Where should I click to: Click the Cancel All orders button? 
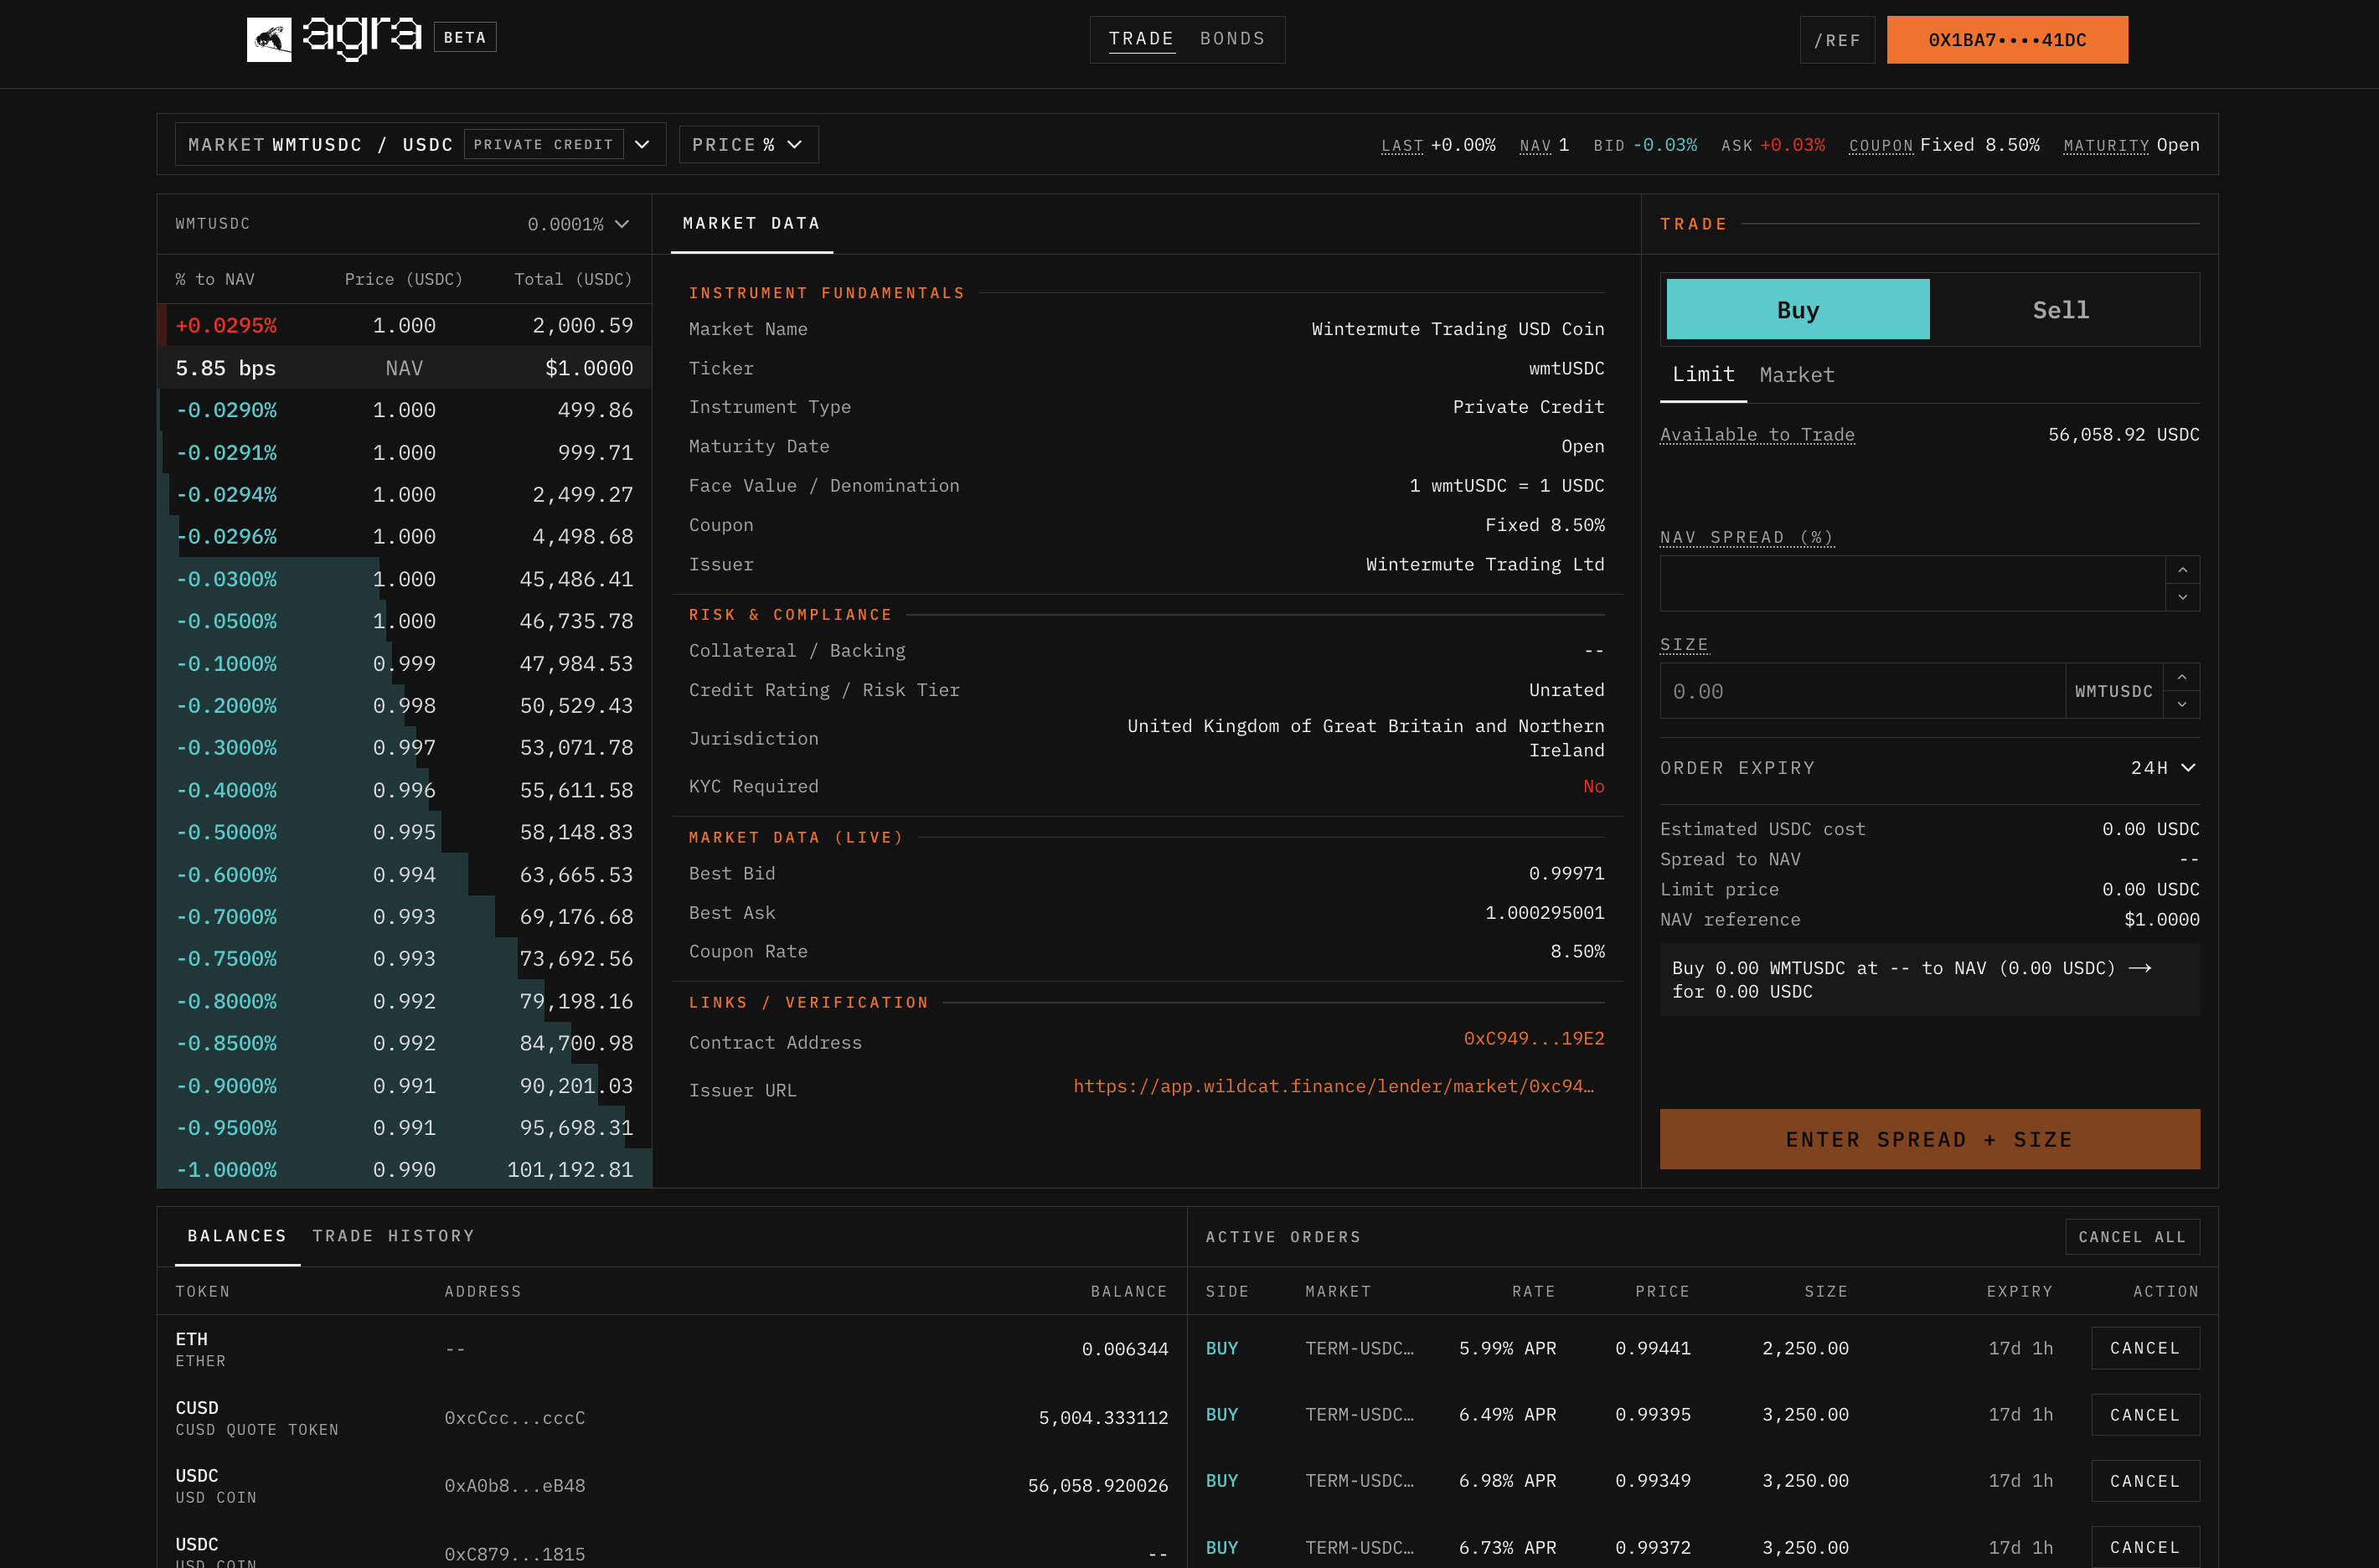[x=2132, y=1237]
